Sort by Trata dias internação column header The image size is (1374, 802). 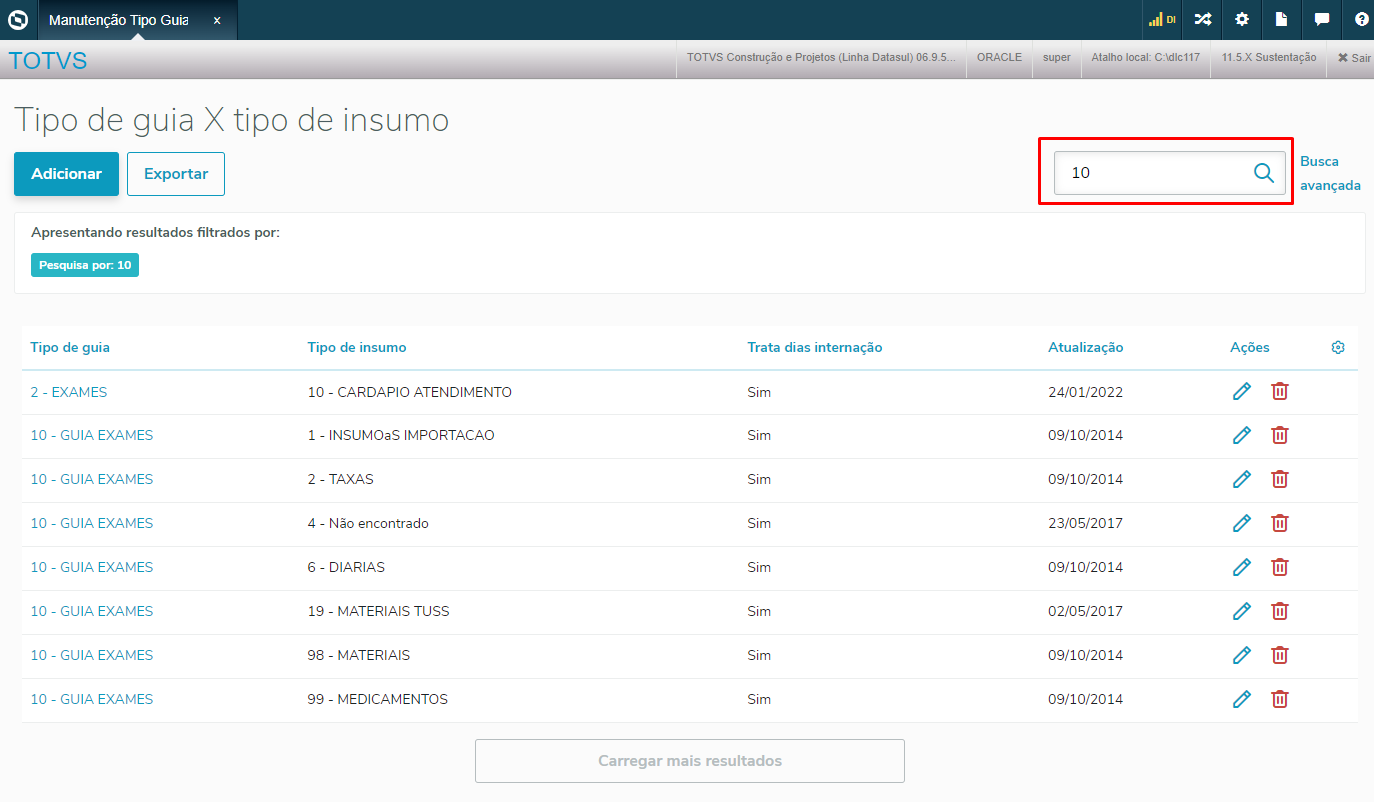click(x=815, y=348)
